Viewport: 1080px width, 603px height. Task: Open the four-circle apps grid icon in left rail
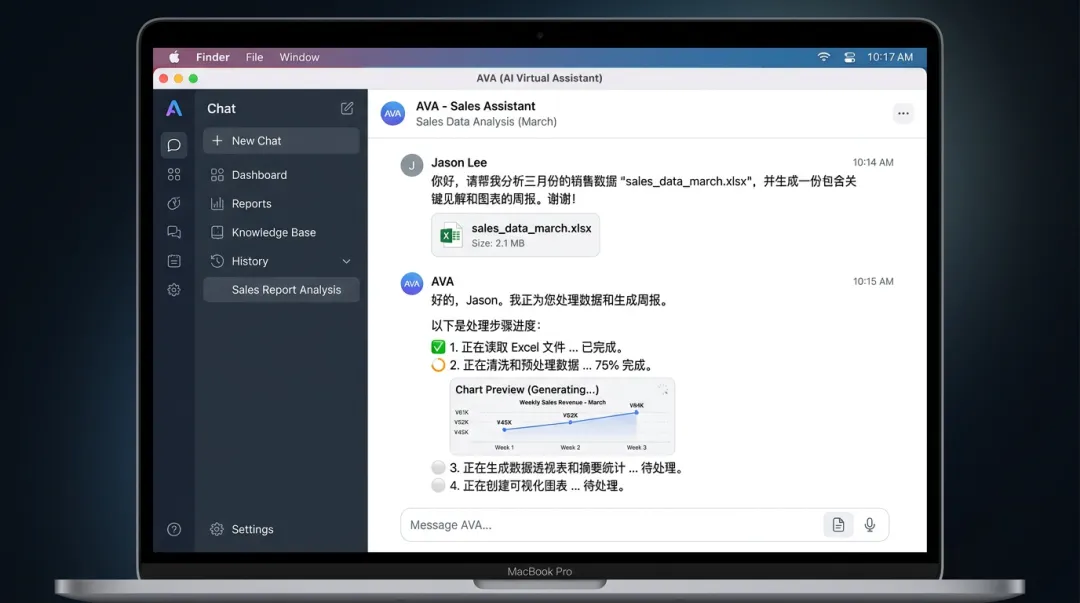174,174
